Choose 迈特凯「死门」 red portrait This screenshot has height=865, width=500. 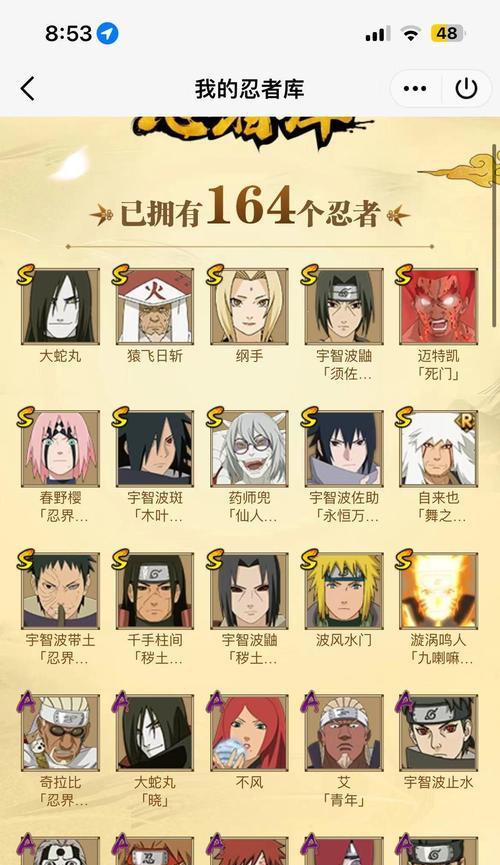[x=439, y=306]
